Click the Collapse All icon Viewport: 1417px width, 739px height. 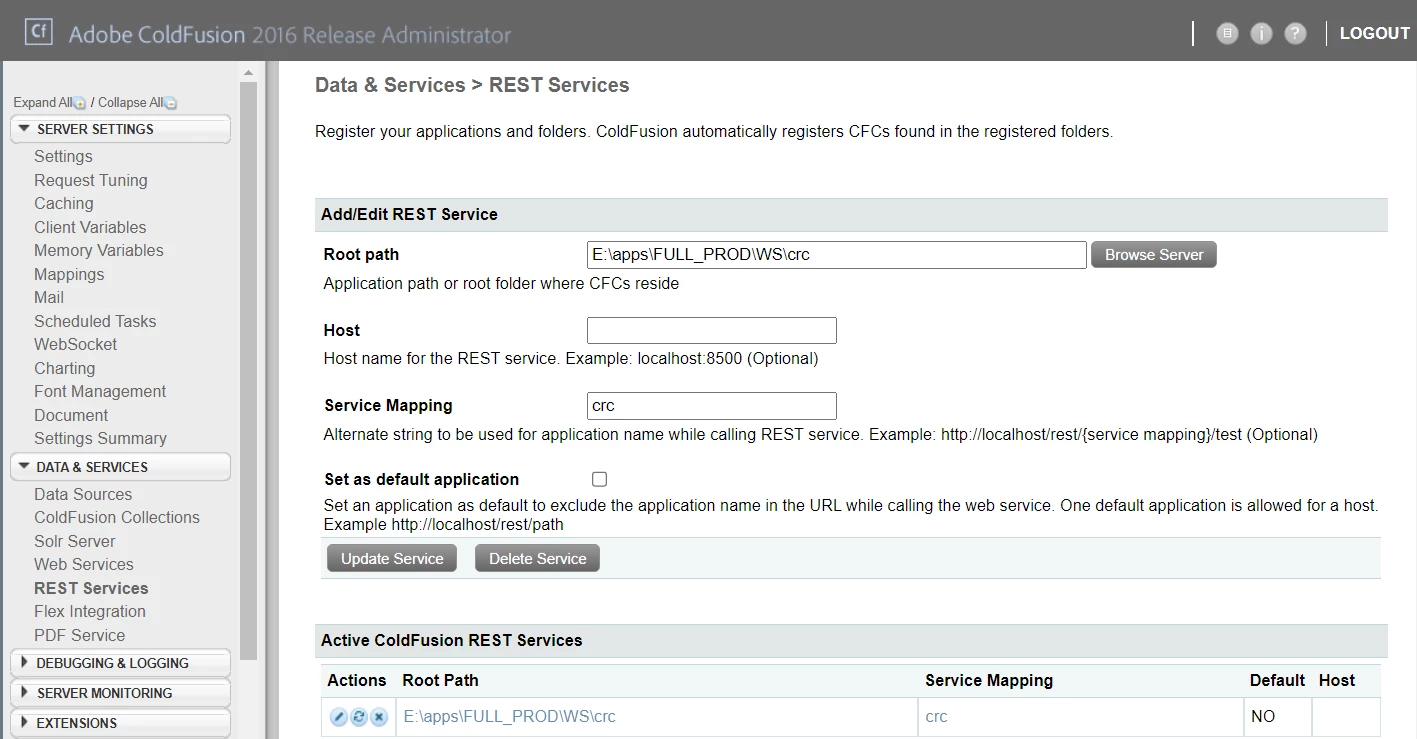tap(171, 103)
